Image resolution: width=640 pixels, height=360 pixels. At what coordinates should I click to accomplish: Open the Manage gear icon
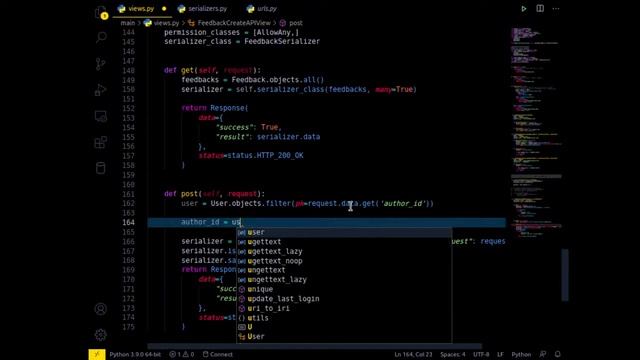[x=100, y=335]
